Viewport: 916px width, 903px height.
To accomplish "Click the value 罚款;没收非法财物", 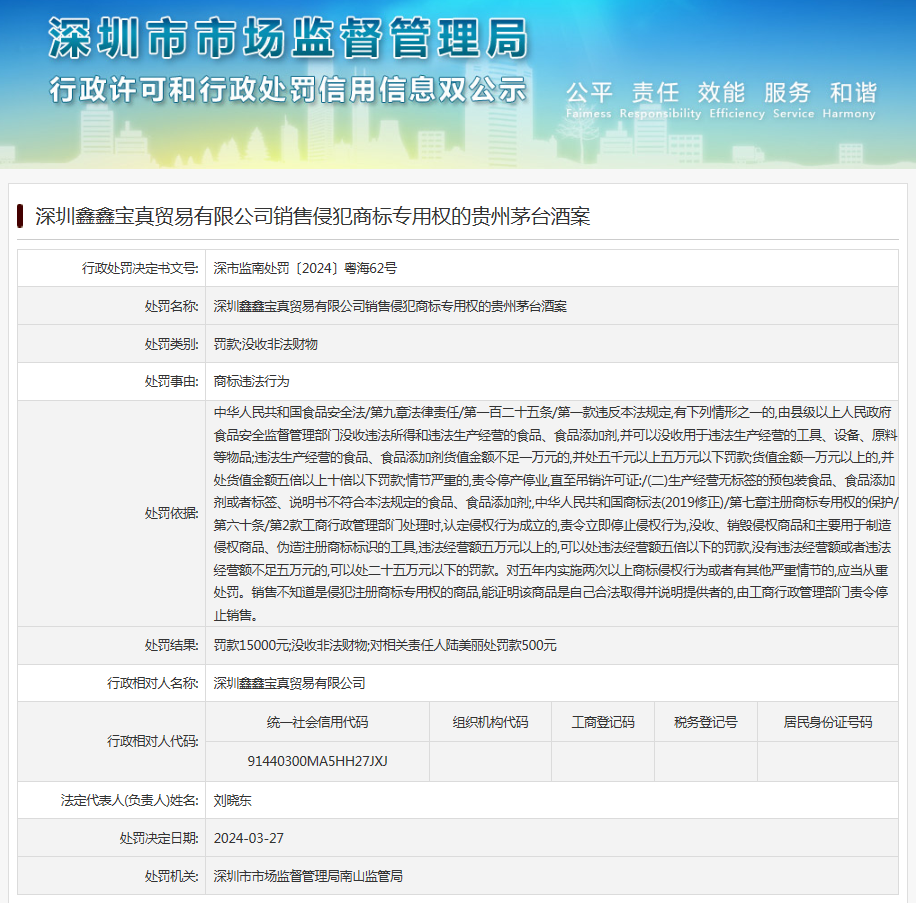I will 266,344.
